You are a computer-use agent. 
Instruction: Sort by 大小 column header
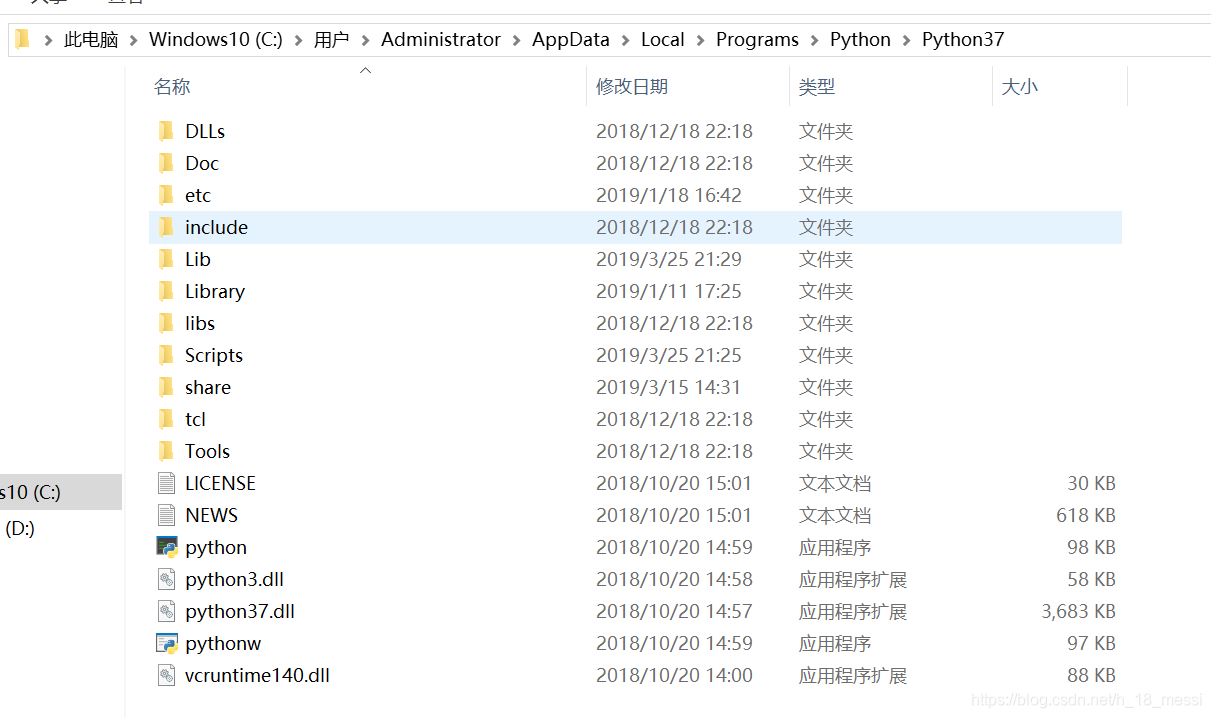1020,87
